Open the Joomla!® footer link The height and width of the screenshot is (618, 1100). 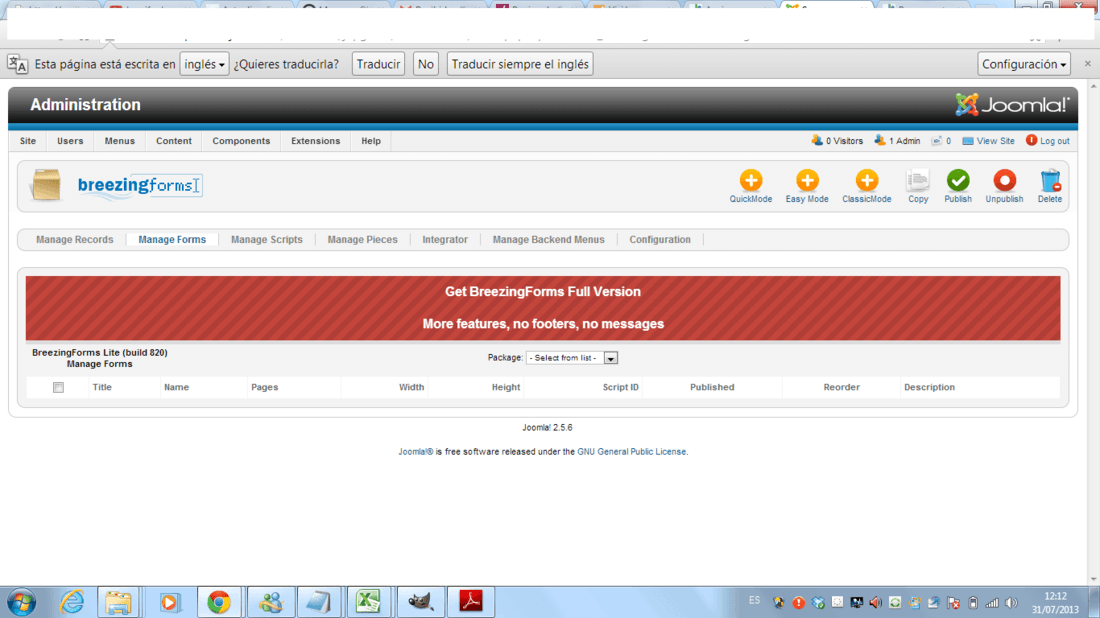coord(416,452)
